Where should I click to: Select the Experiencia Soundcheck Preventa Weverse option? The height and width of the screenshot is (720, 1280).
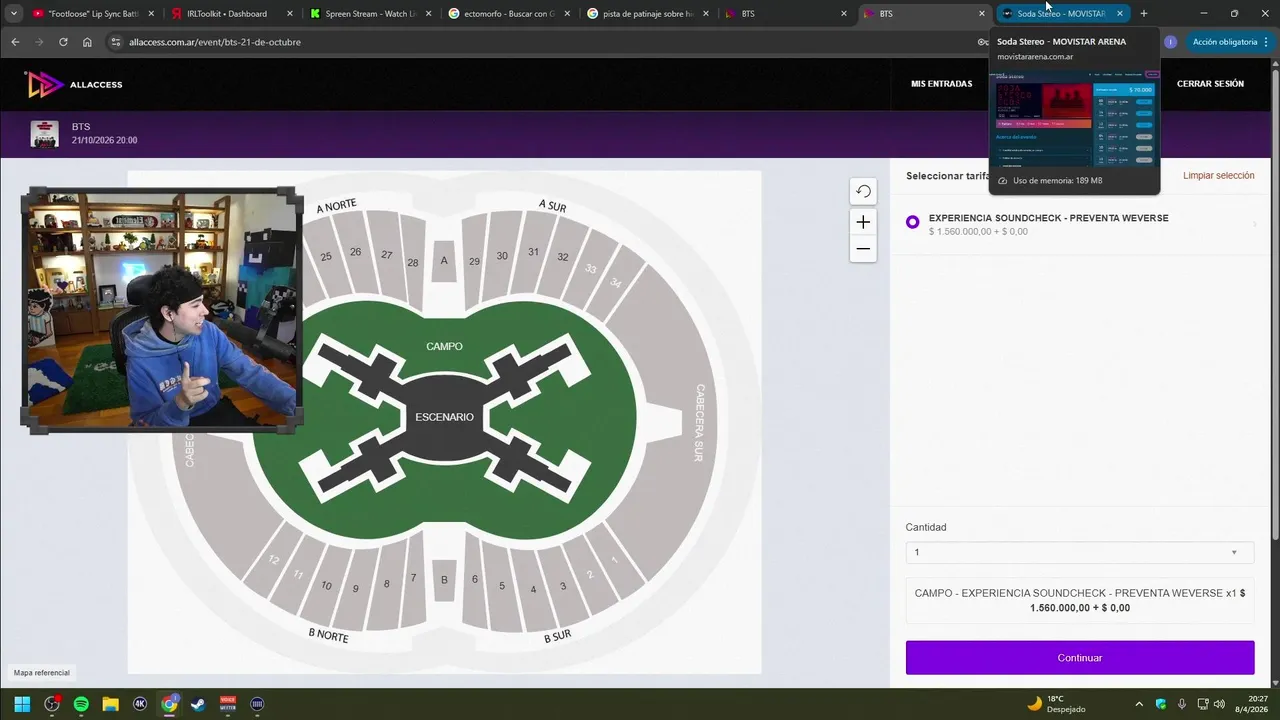(912, 222)
